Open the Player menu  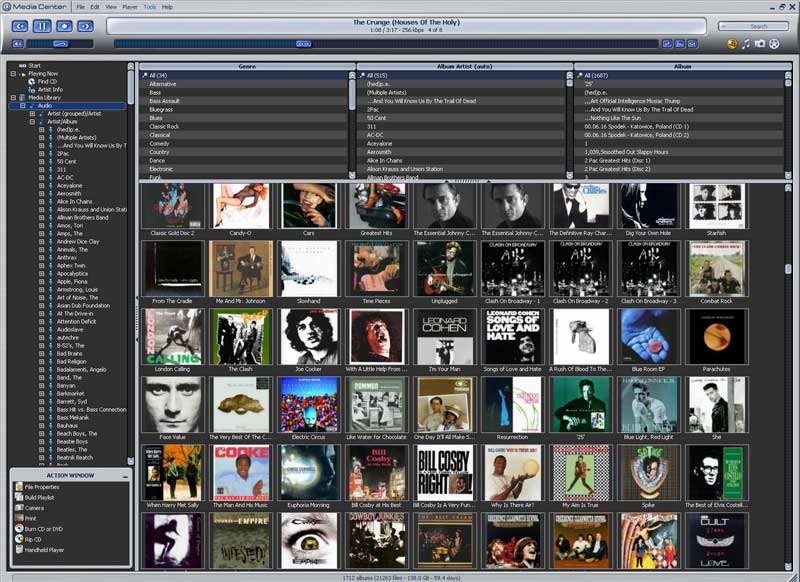[x=130, y=7]
